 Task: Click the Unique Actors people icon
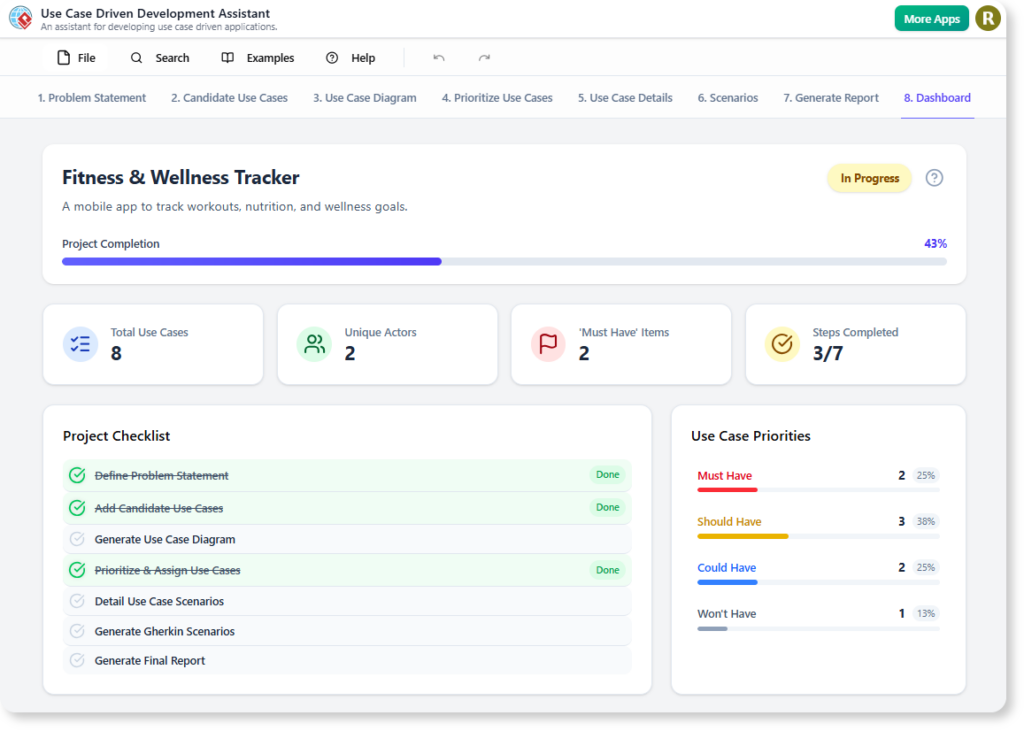314,344
